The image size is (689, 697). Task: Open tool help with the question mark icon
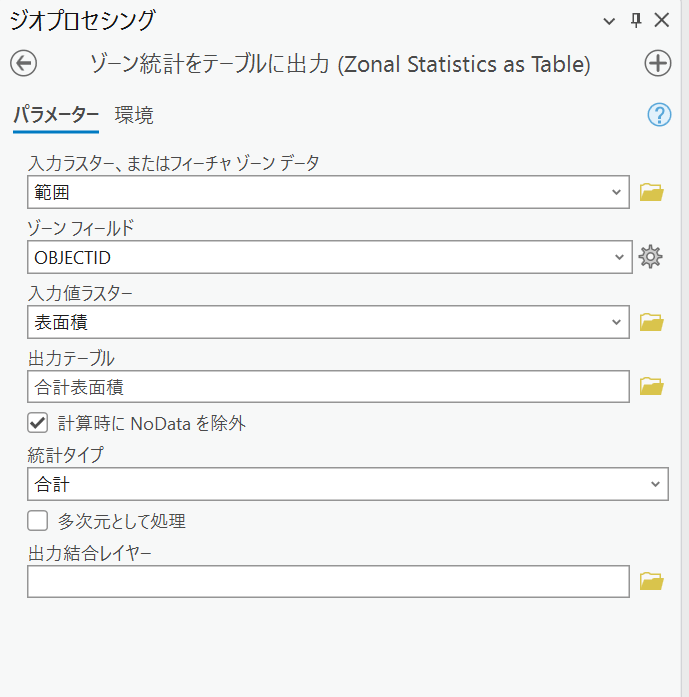point(659,115)
